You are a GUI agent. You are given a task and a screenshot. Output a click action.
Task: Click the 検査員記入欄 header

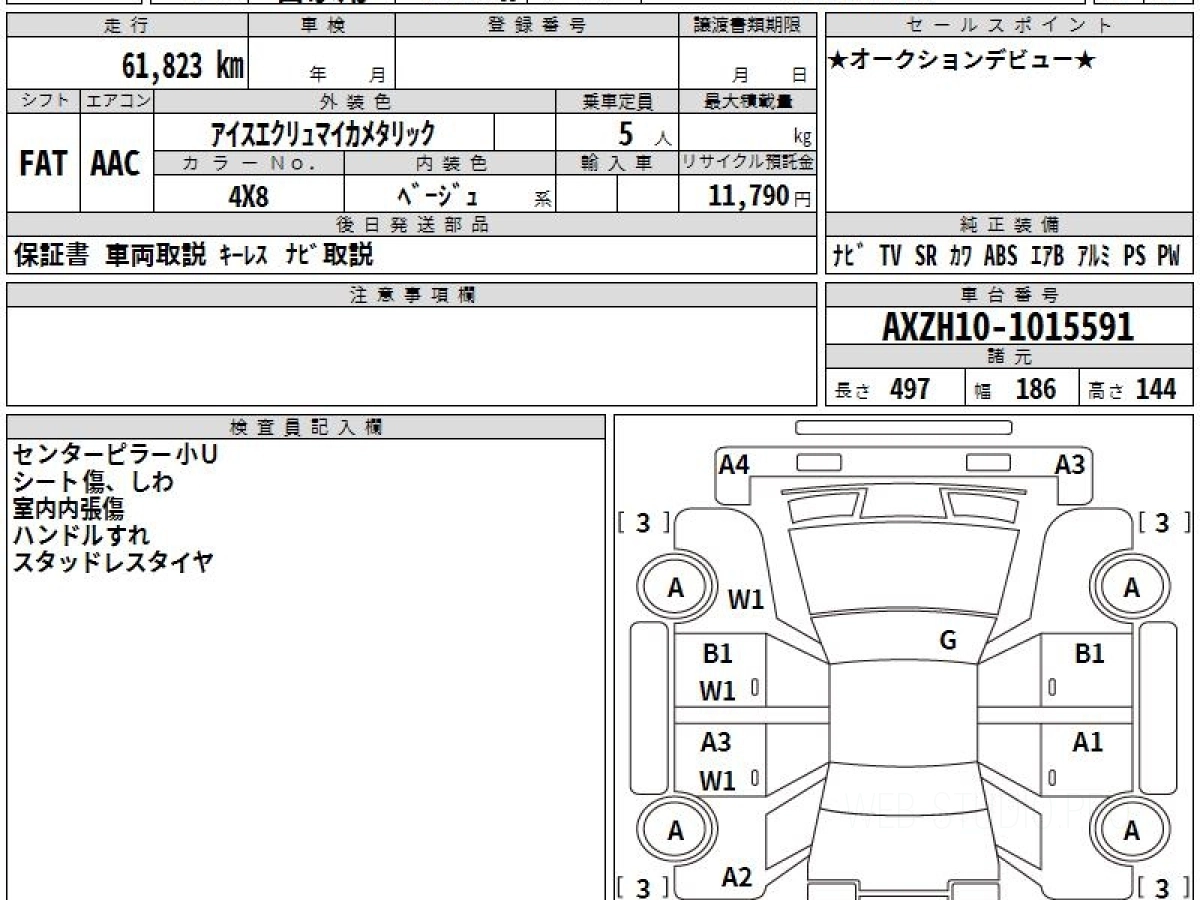click(306, 427)
